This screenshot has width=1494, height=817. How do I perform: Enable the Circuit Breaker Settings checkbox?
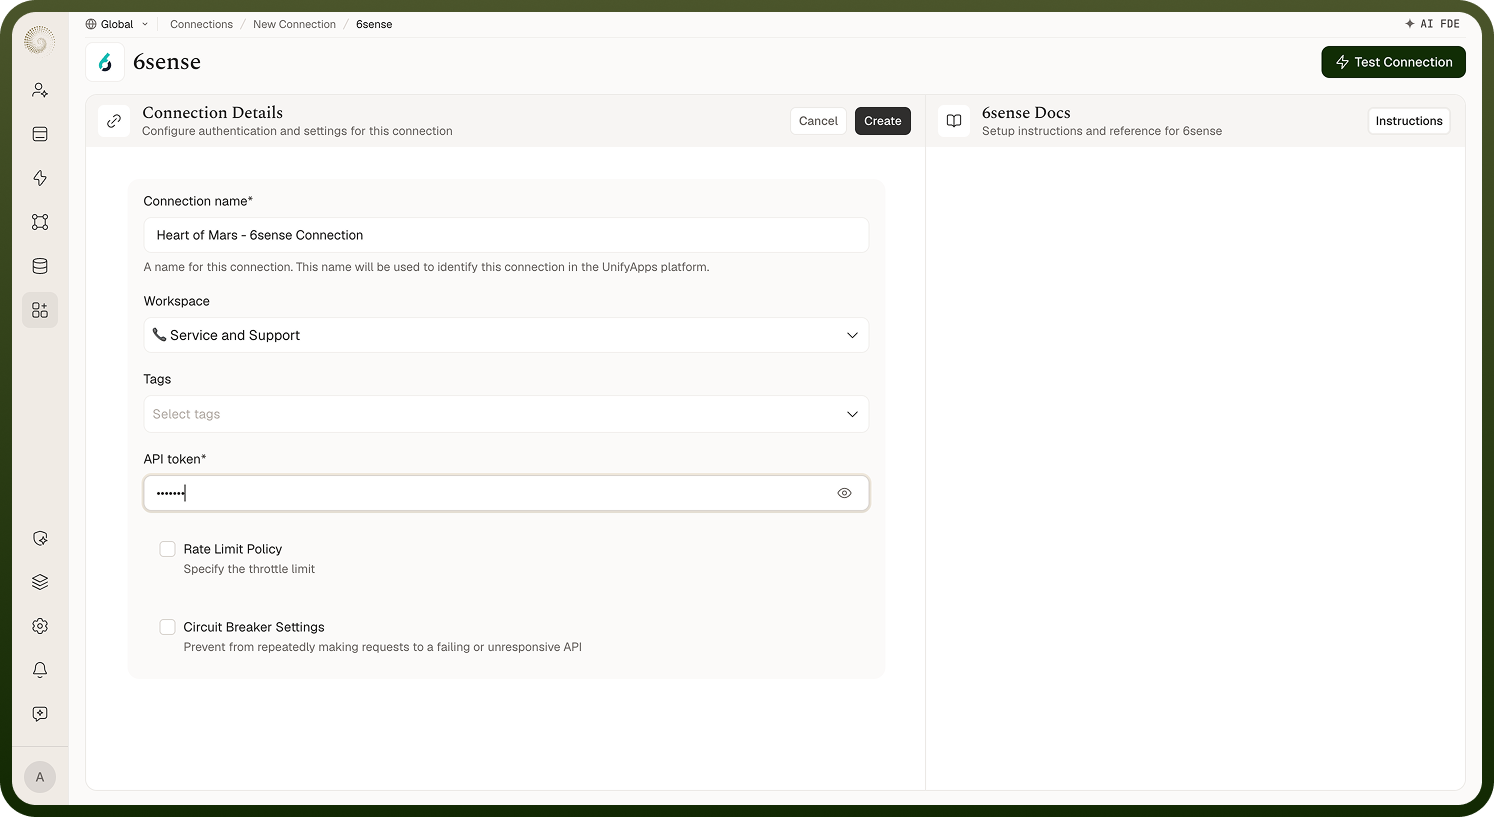point(168,627)
